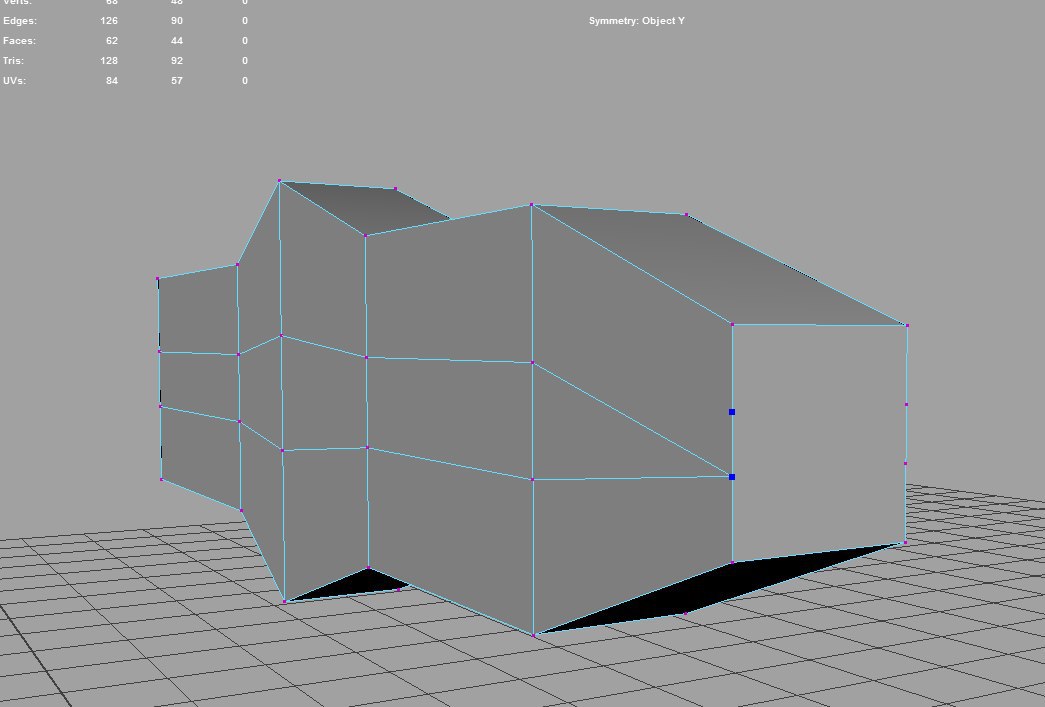Click the "UVs:" label in HUD

[15, 81]
